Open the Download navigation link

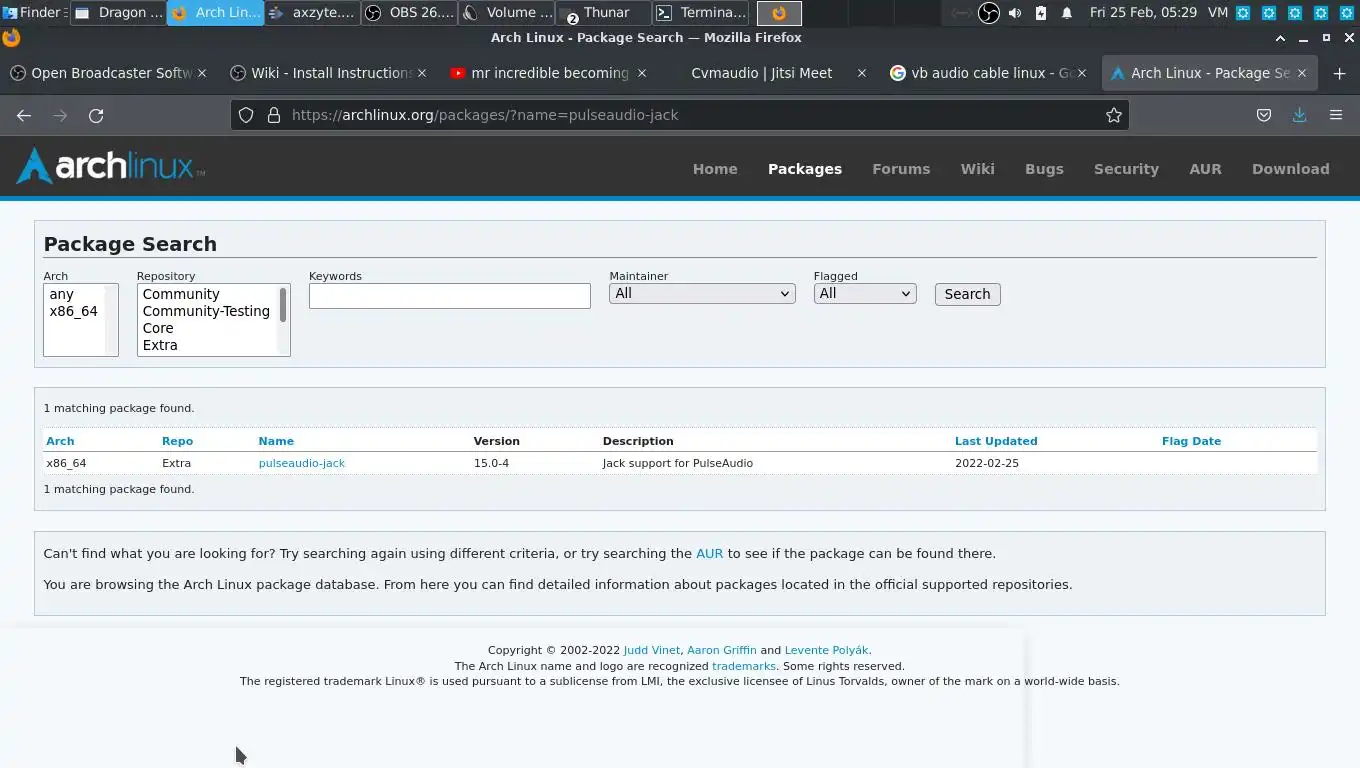(x=1290, y=169)
